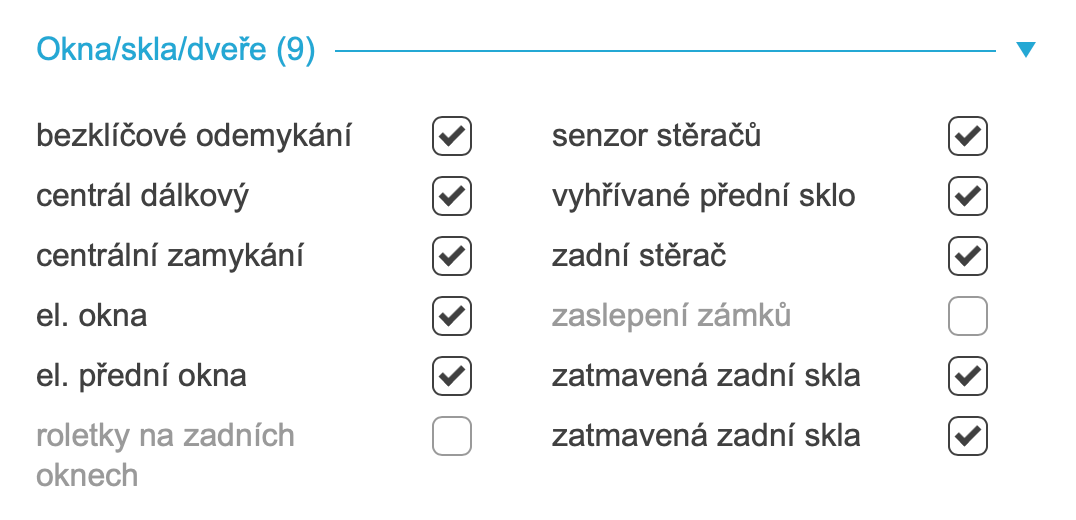The height and width of the screenshot is (520, 1076).
Task: Select the 'zadní stěrač' text label
Action: 639,256
